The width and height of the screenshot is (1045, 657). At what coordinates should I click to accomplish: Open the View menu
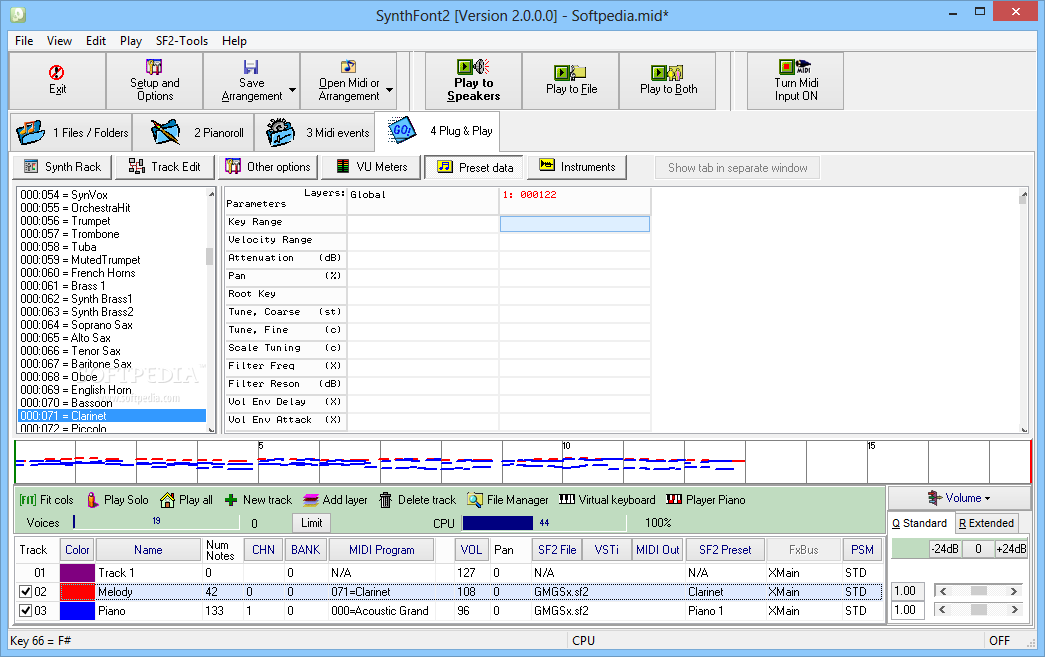(59, 41)
